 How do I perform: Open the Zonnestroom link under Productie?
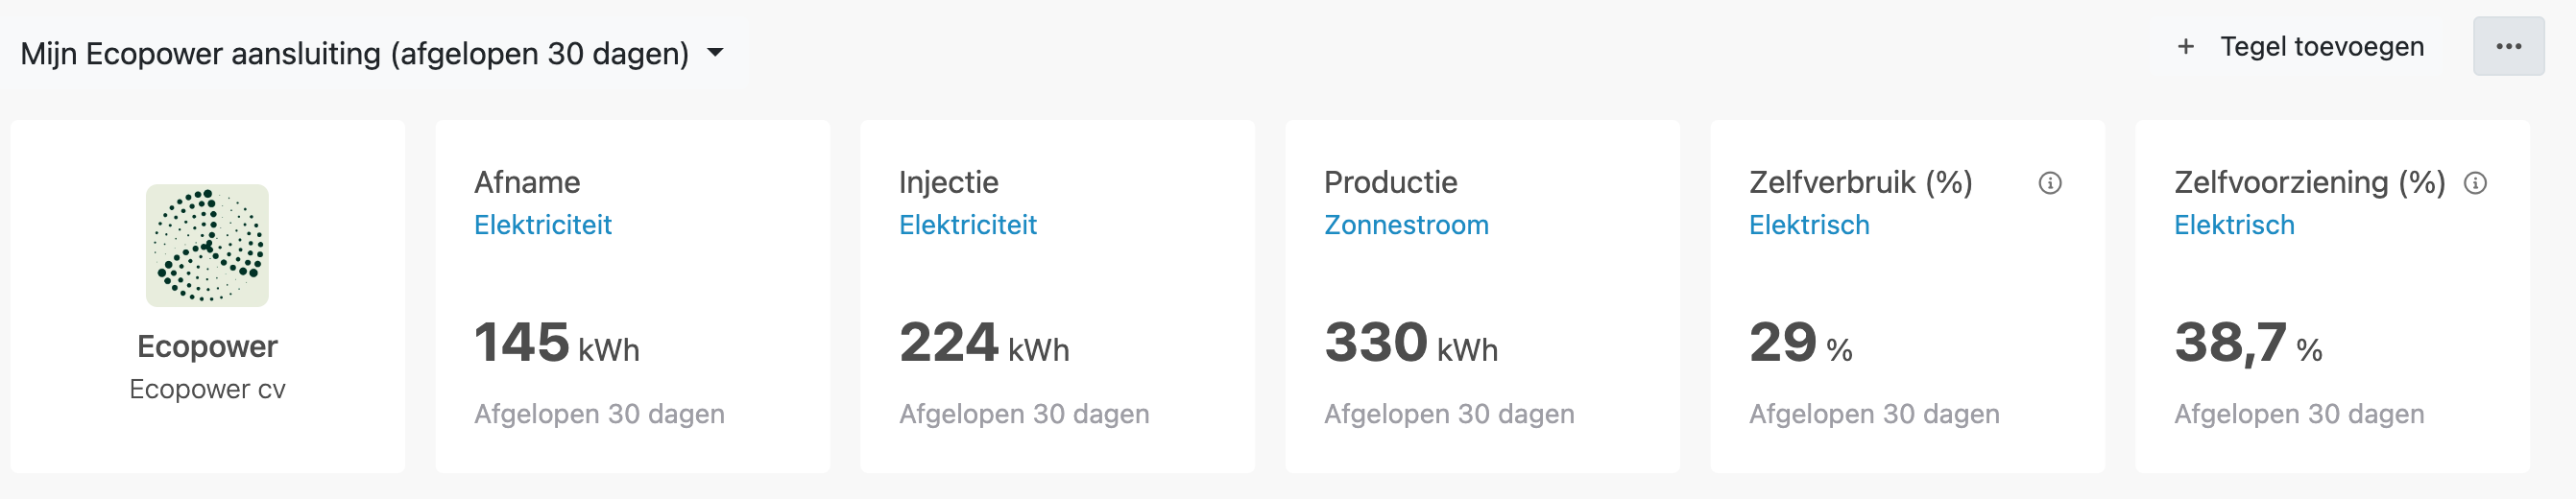tap(1406, 225)
